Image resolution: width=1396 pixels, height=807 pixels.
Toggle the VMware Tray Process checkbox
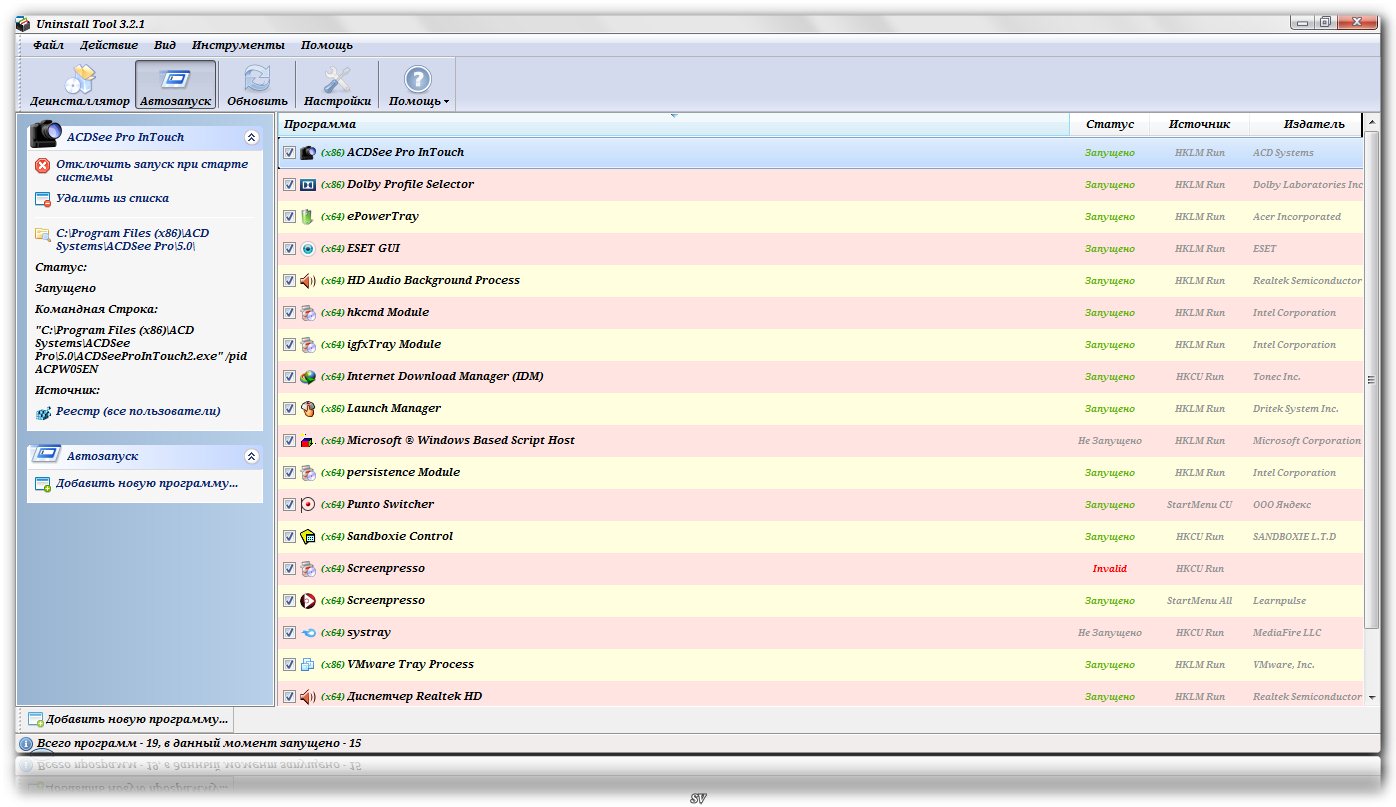(289, 665)
